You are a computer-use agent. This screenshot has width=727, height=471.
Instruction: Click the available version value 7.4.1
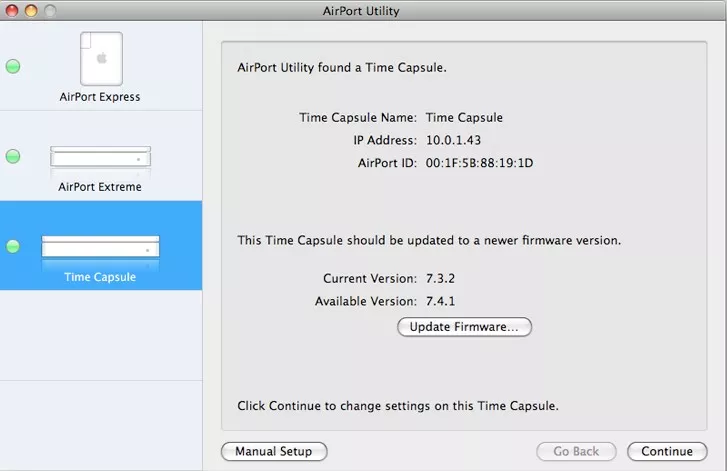click(440, 301)
